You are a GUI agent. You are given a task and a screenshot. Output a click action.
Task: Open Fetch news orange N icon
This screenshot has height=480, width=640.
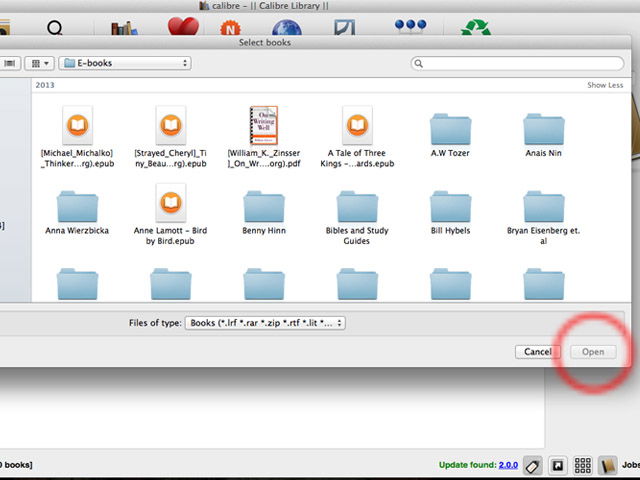pyautogui.click(x=231, y=28)
